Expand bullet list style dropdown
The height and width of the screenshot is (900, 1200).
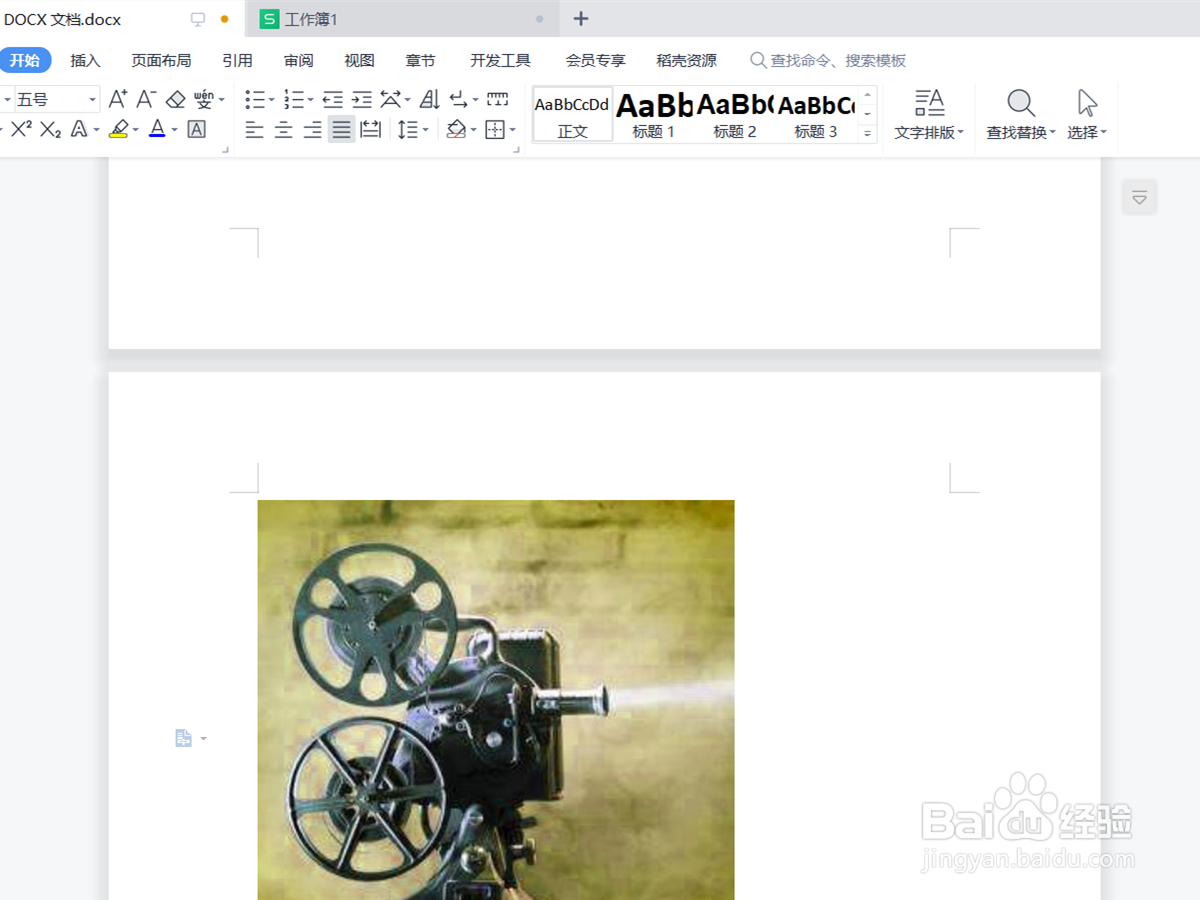point(272,100)
